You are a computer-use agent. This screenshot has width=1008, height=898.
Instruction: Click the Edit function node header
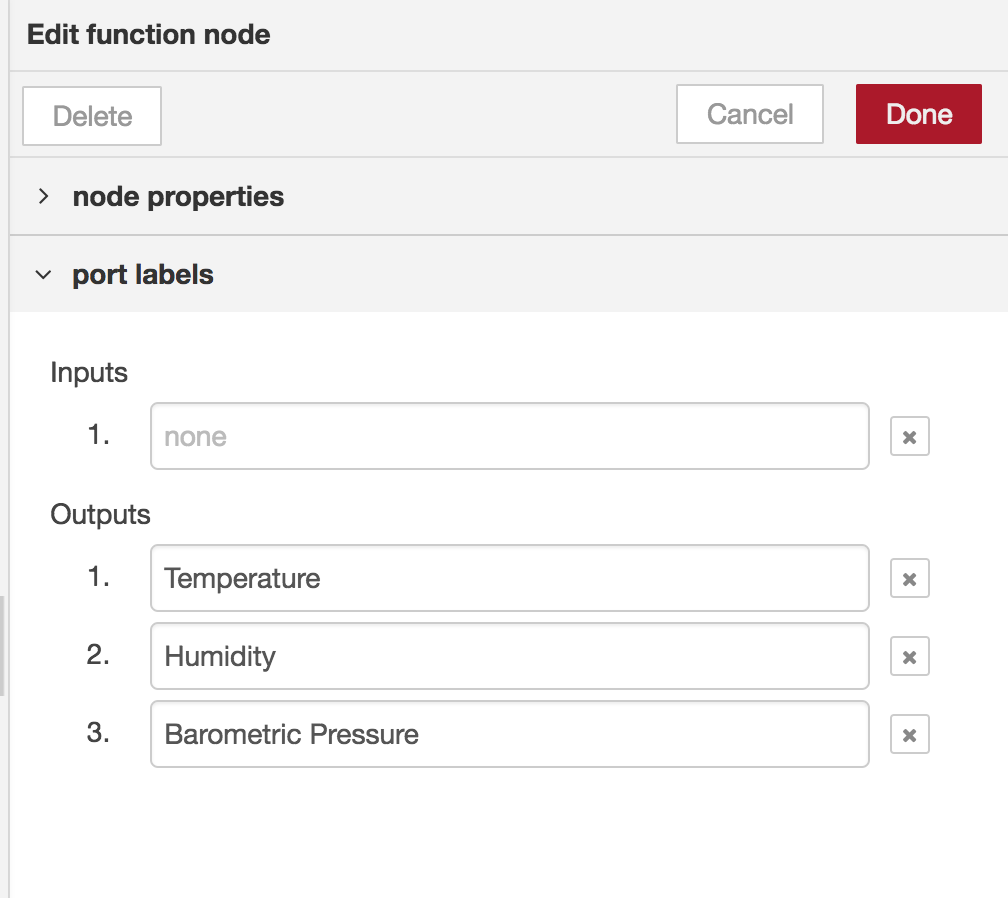click(x=146, y=34)
